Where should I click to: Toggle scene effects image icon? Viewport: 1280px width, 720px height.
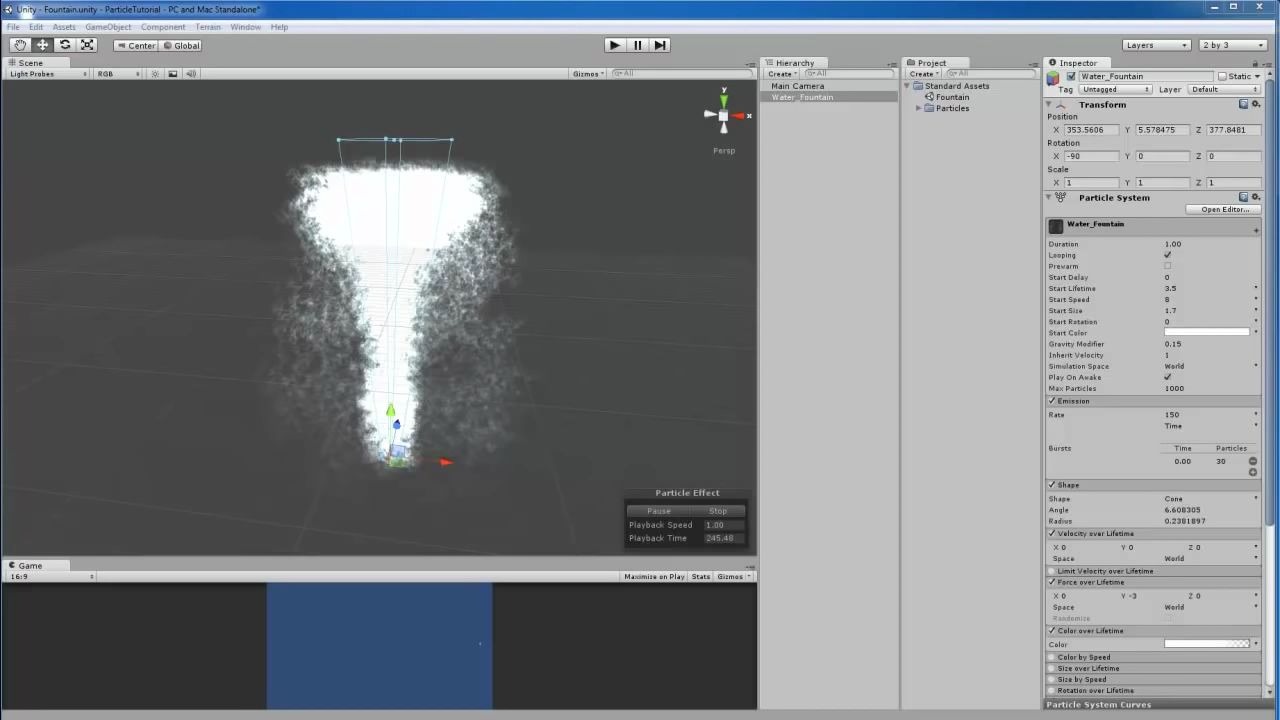pos(171,73)
